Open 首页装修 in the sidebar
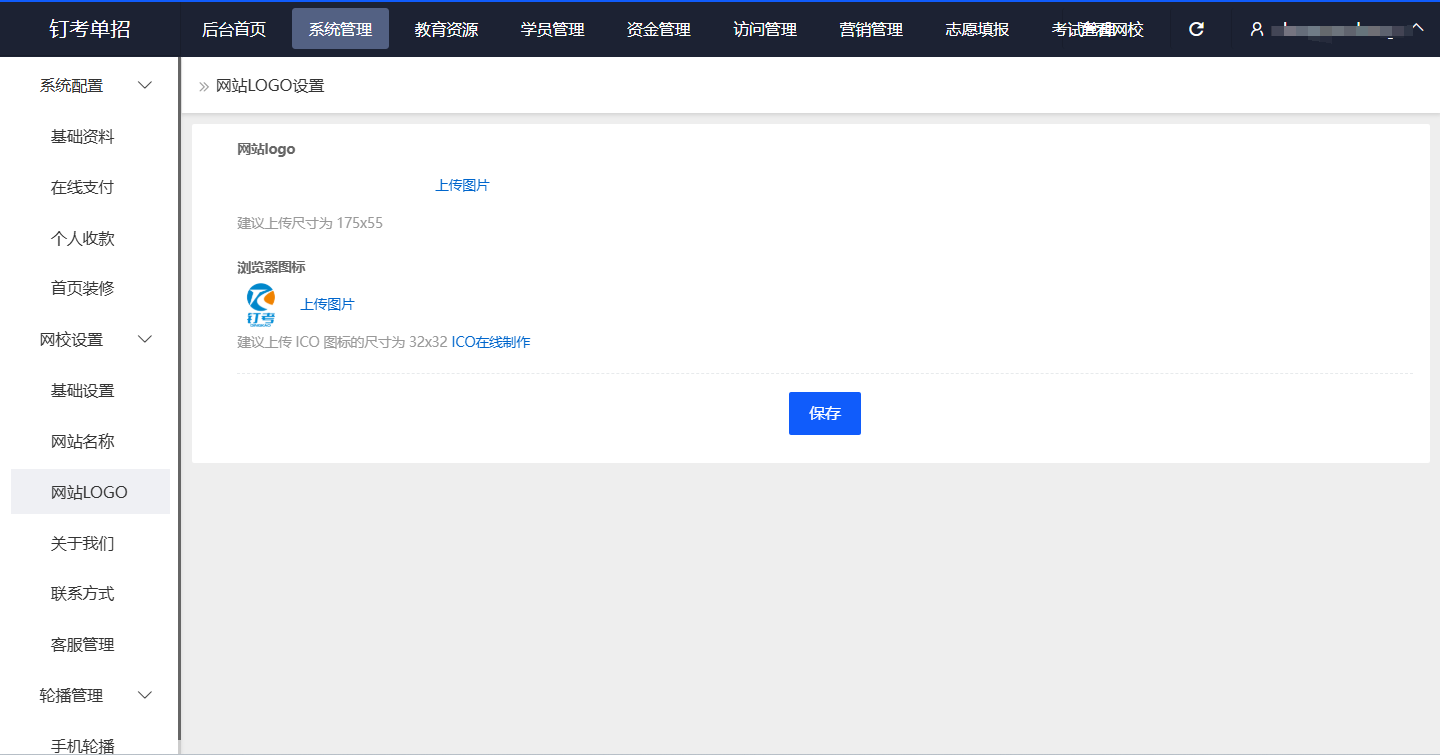This screenshot has height=755, width=1440. [83, 288]
